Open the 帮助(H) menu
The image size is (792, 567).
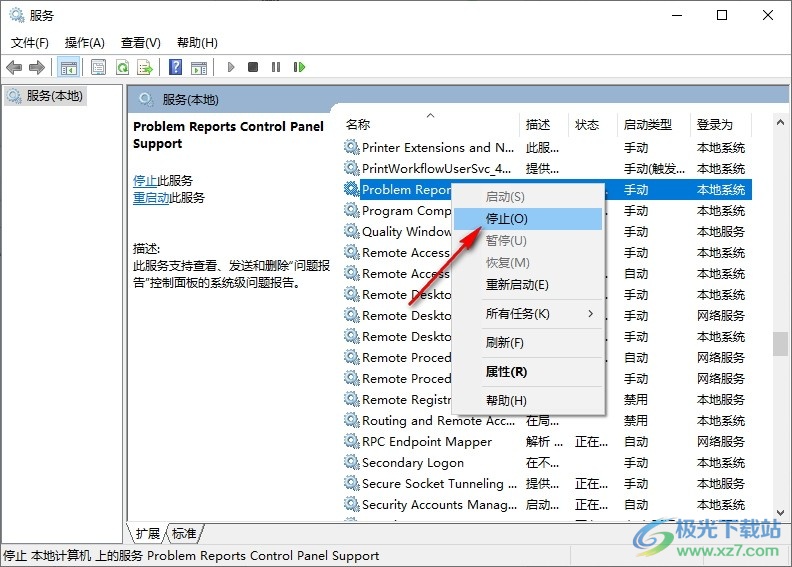[x=197, y=43]
